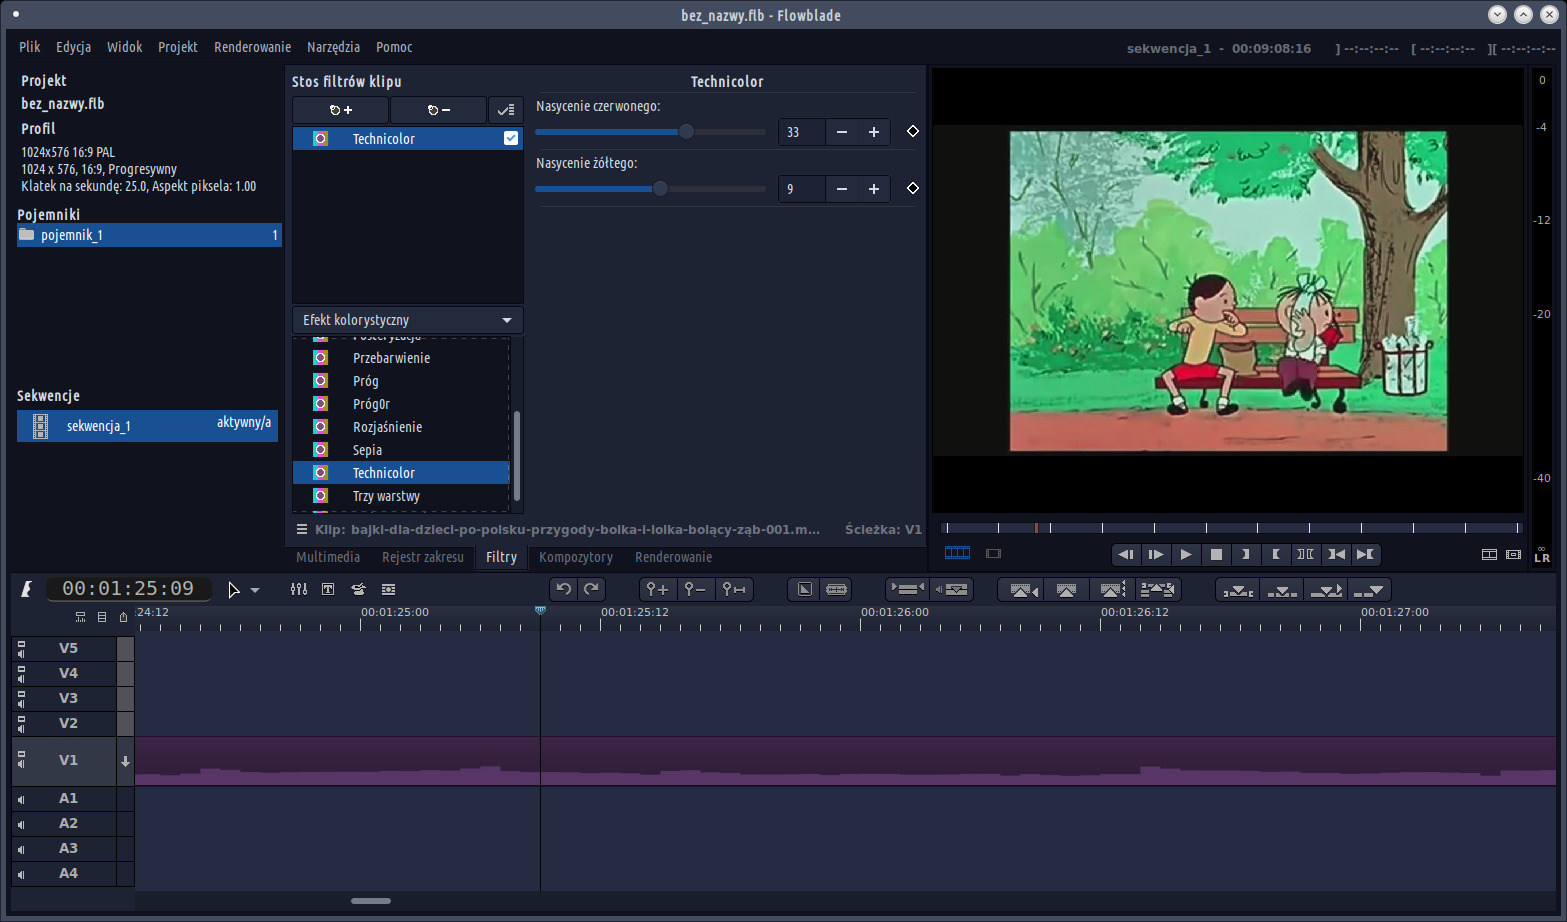Start playback with the play button
This screenshot has width=1567, height=922.
click(1186, 554)
